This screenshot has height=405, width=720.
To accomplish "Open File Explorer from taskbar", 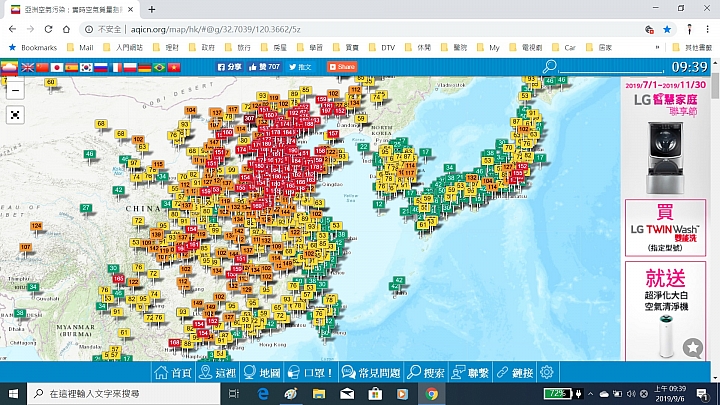I will pos(319,394).
